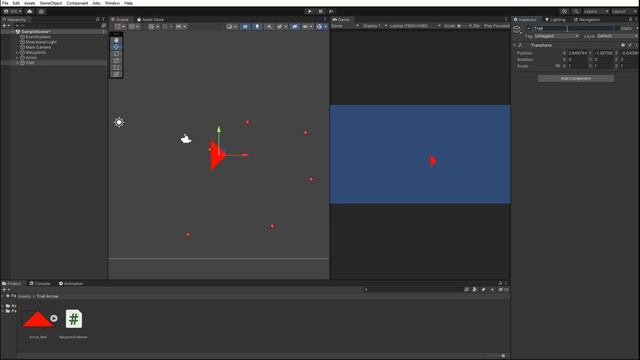Select the Transform tool in Scene toolbar
Image resolution: width=640 pixels, height=360 pixels.
tap(116, 74)
